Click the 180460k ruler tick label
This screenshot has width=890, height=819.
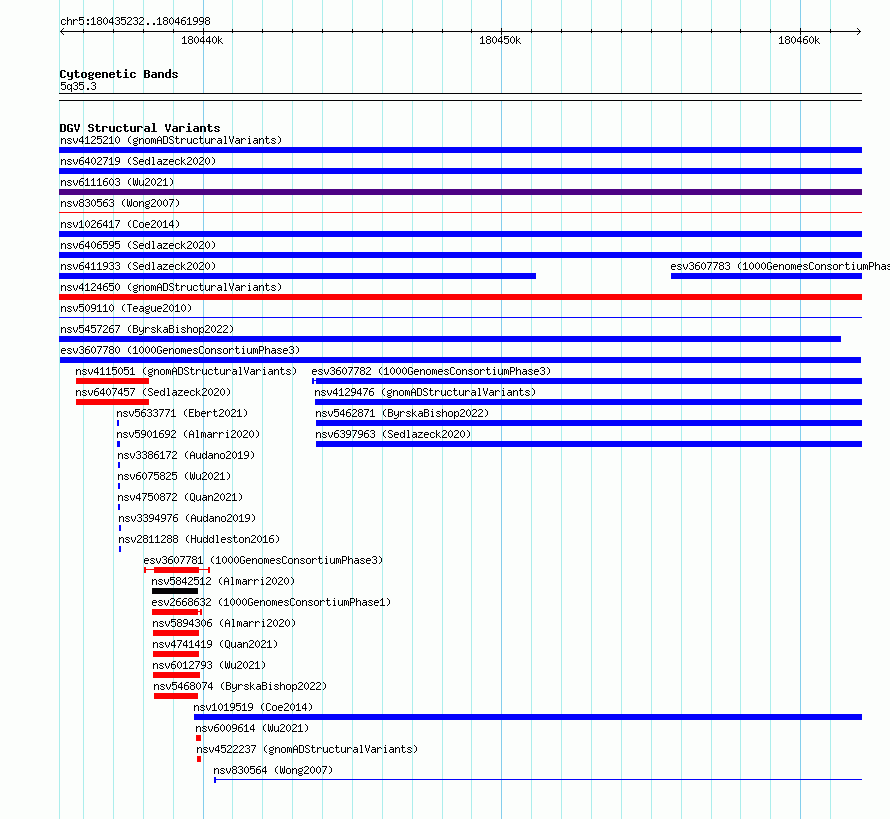pyautogui.click(x=799, y=40)
